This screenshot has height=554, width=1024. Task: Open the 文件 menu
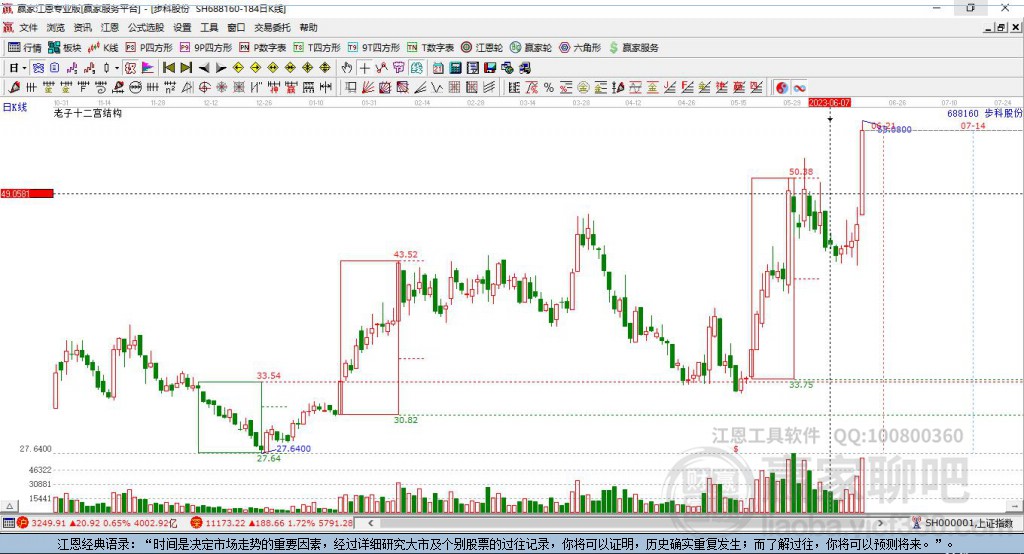pyautogui.click(x=28, y=27)
